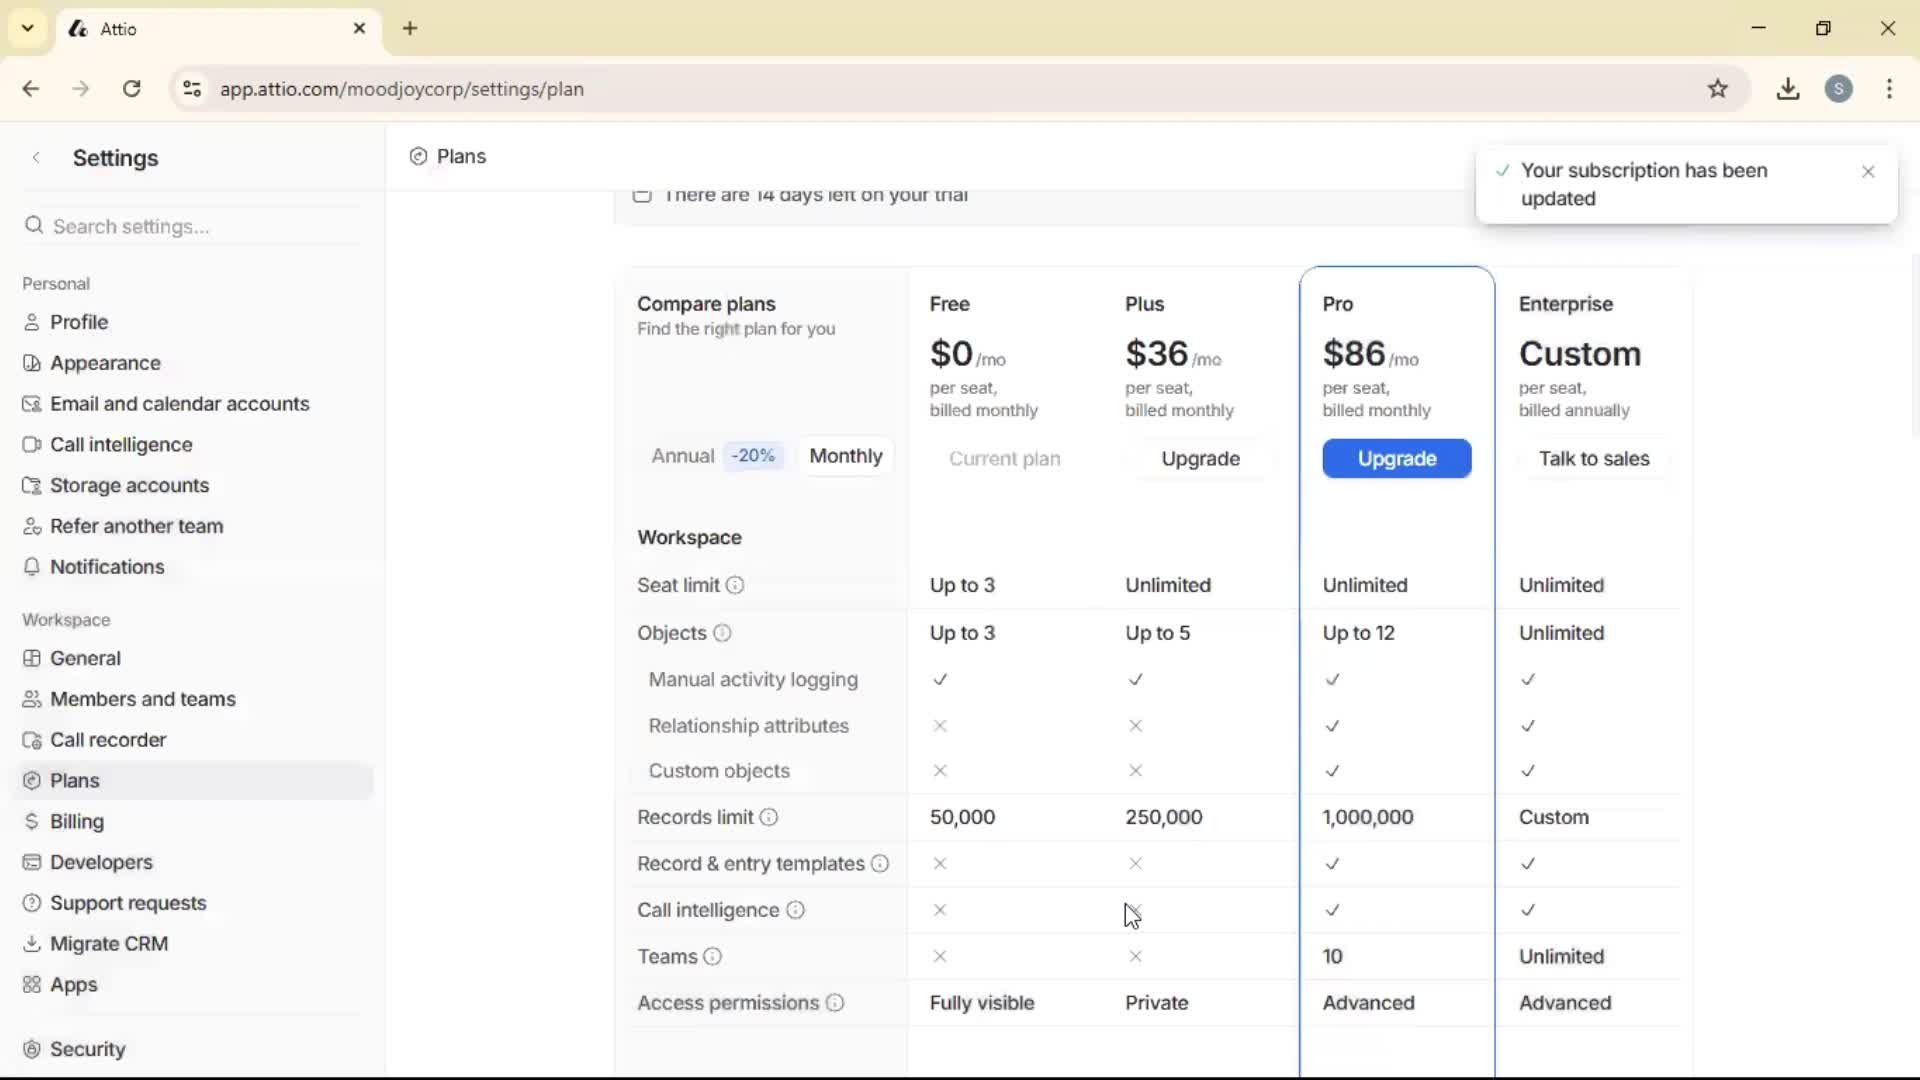Open Members and teams settings
Screen dimensions: 1920x1080
(143, 699)
